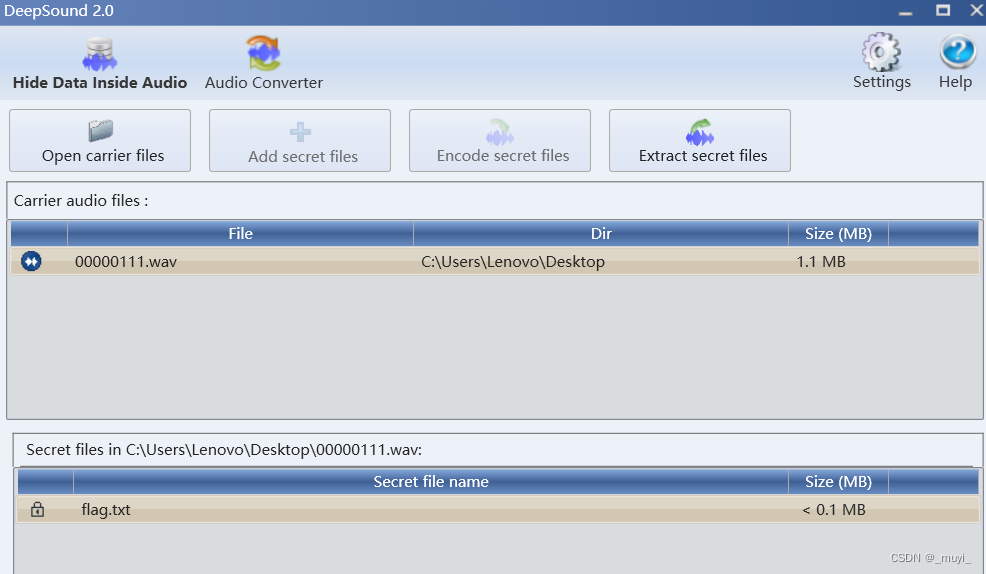Select the 00000111.wav carrier file

[495, 261]
